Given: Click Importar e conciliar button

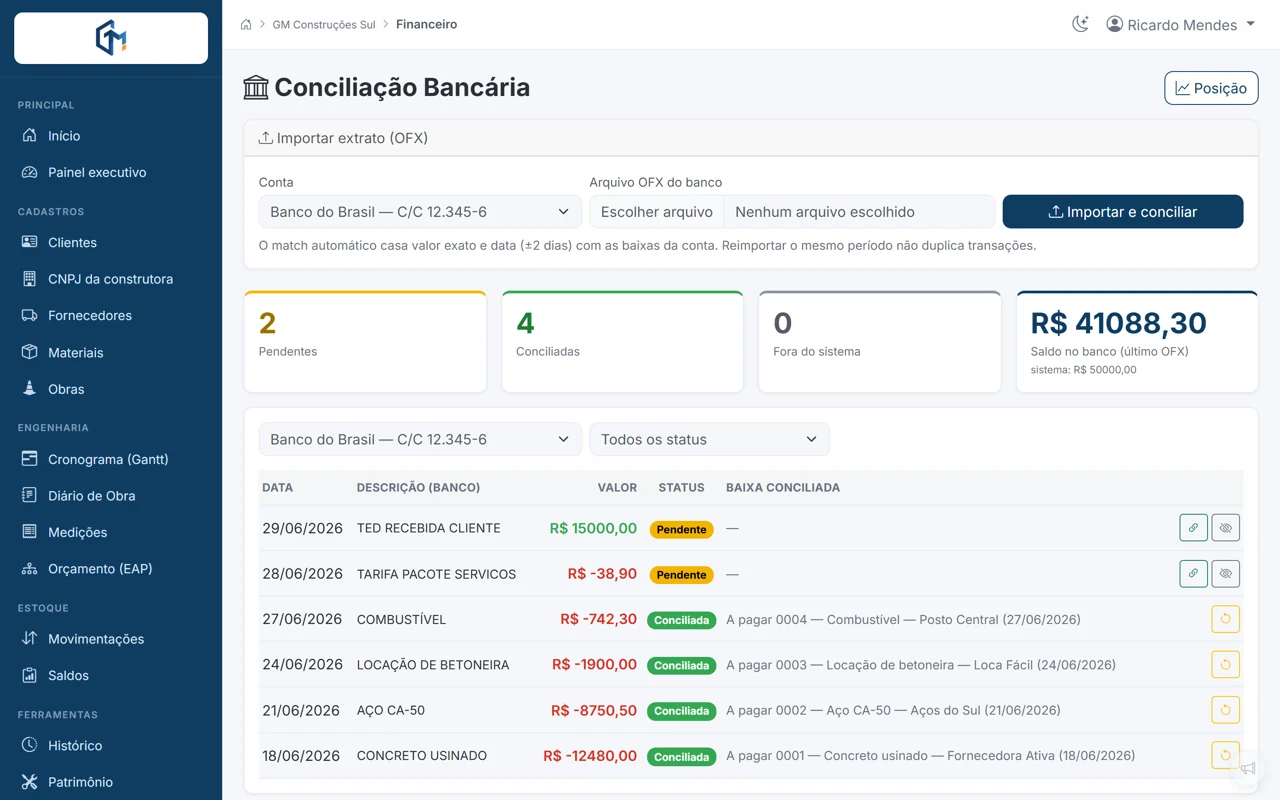Looking at the screenshot, I should coord(1123,212).
